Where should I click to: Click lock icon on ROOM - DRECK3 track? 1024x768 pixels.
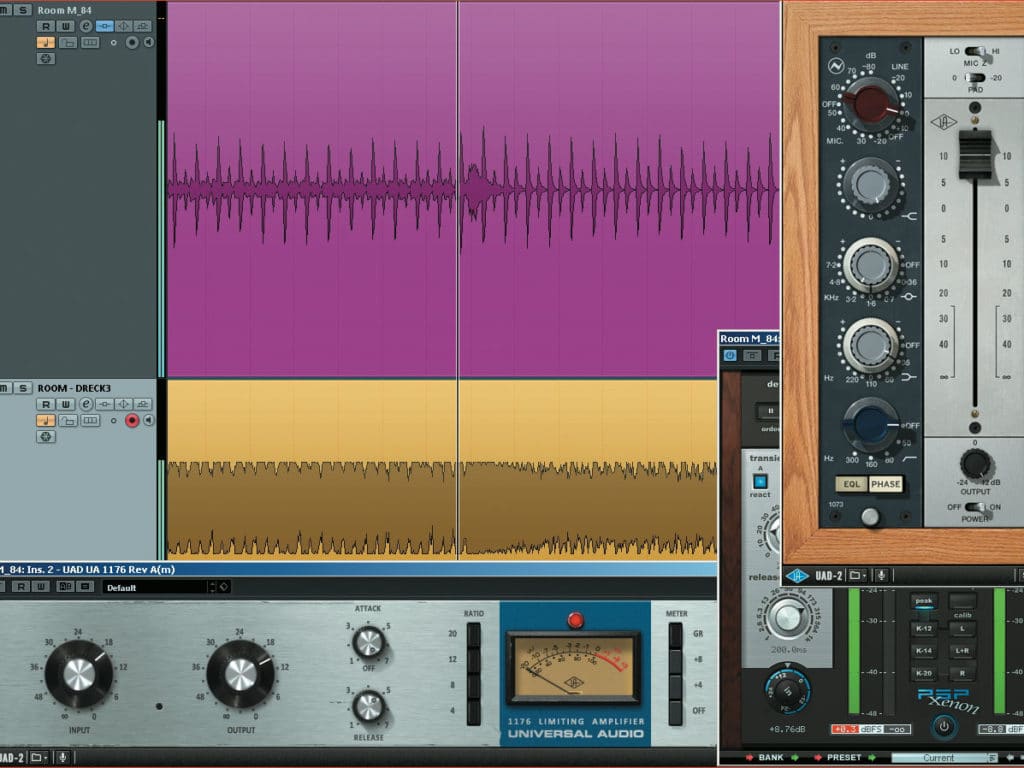[68, 421]
